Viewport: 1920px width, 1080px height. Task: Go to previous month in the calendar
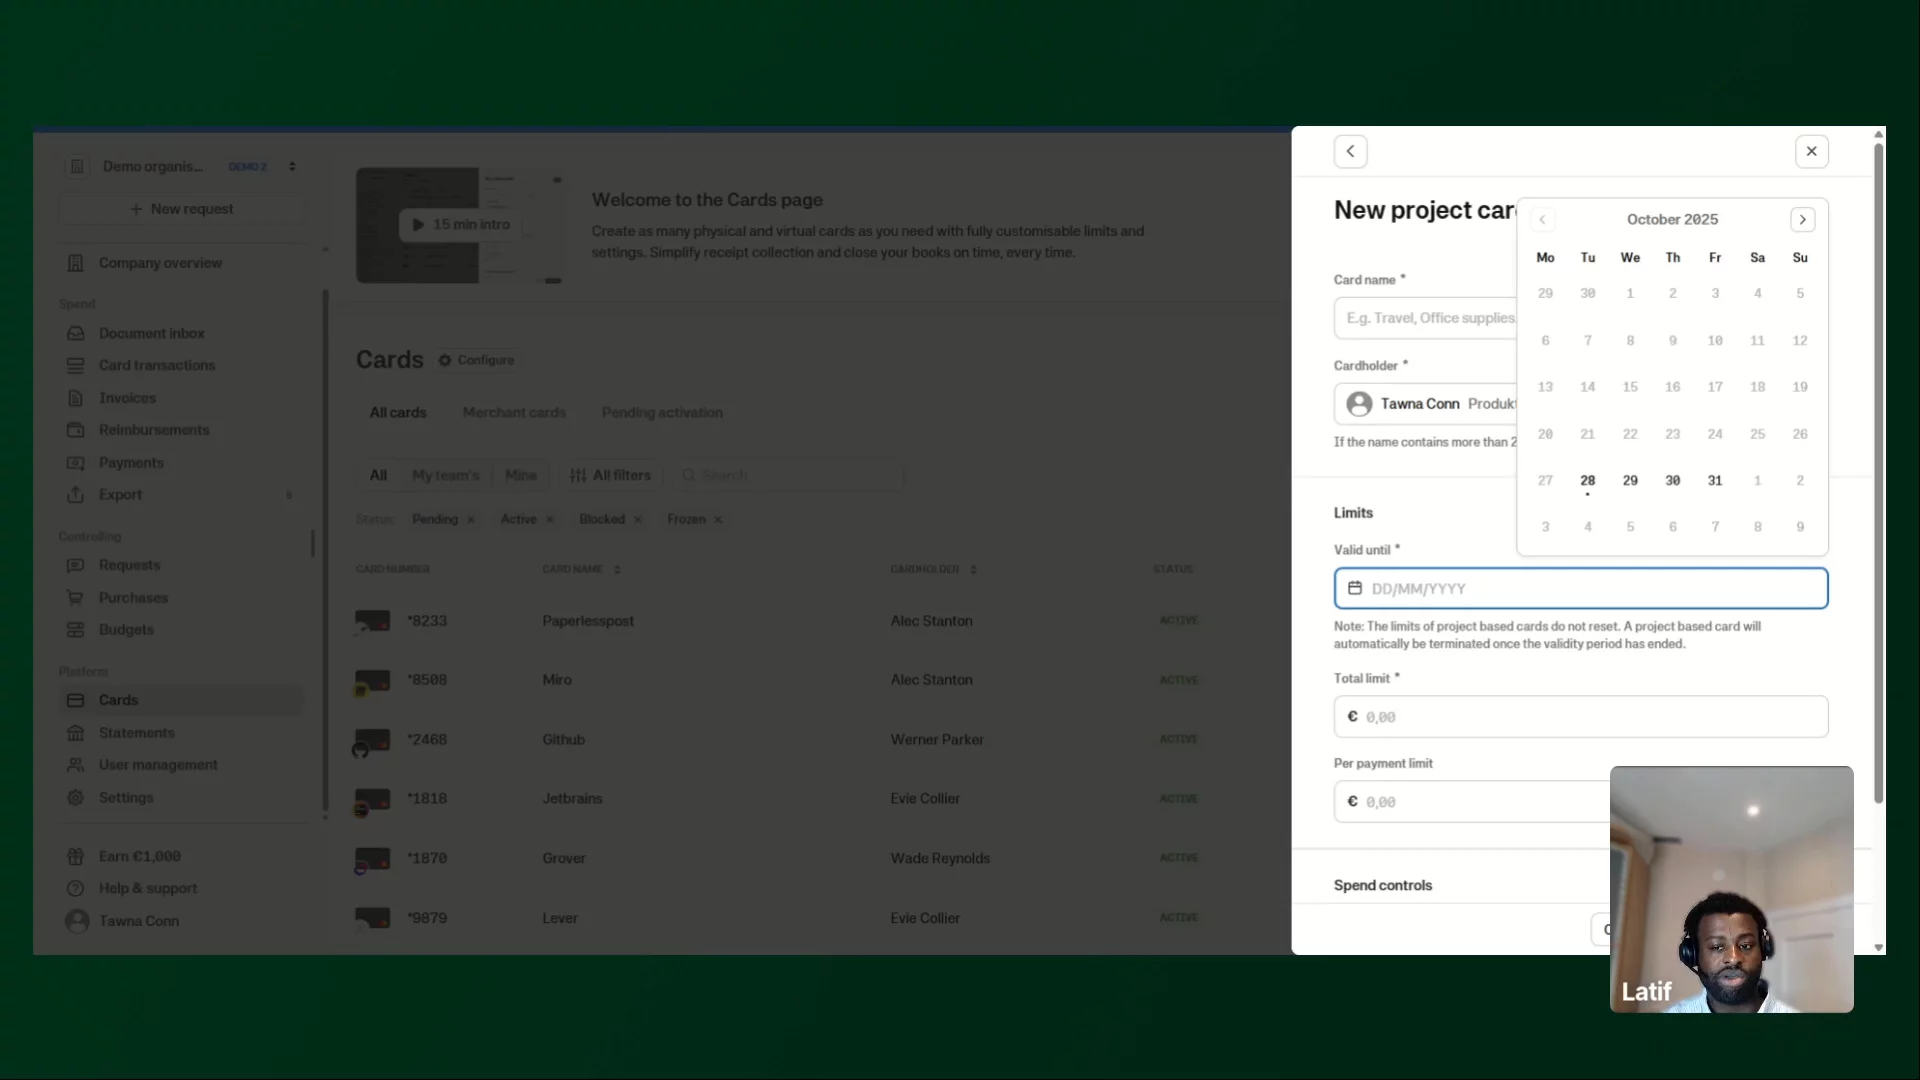tap(1542, 219)
